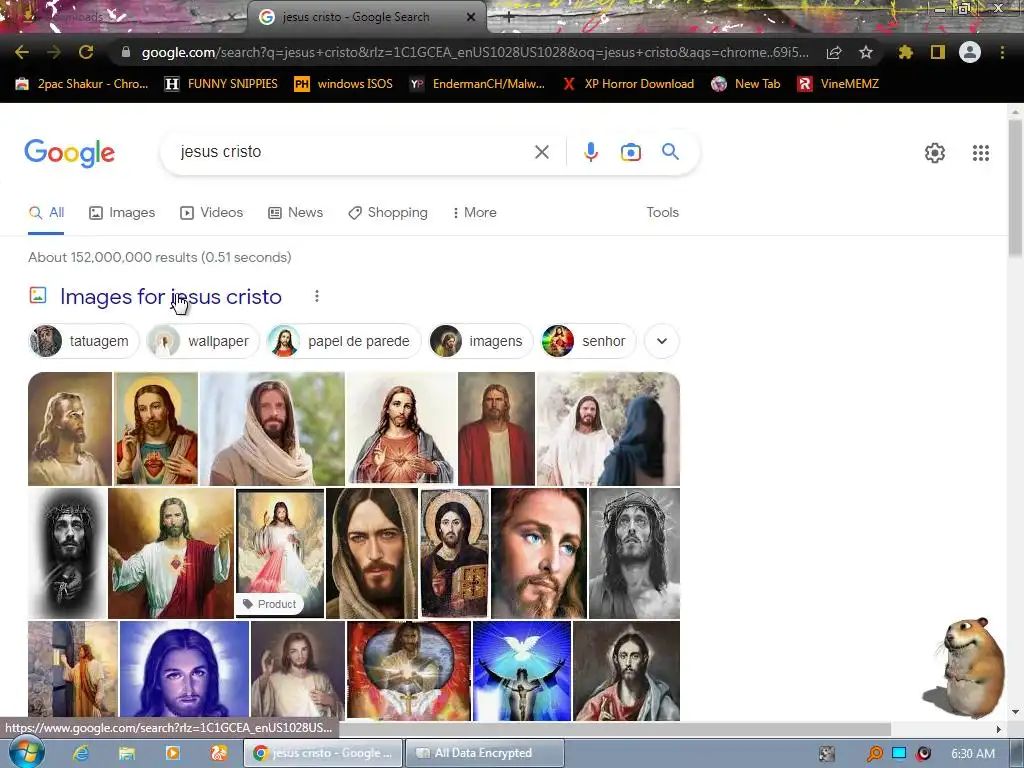Click the share page icon in address bar
1024x768 pixels.
pos(834,53)
